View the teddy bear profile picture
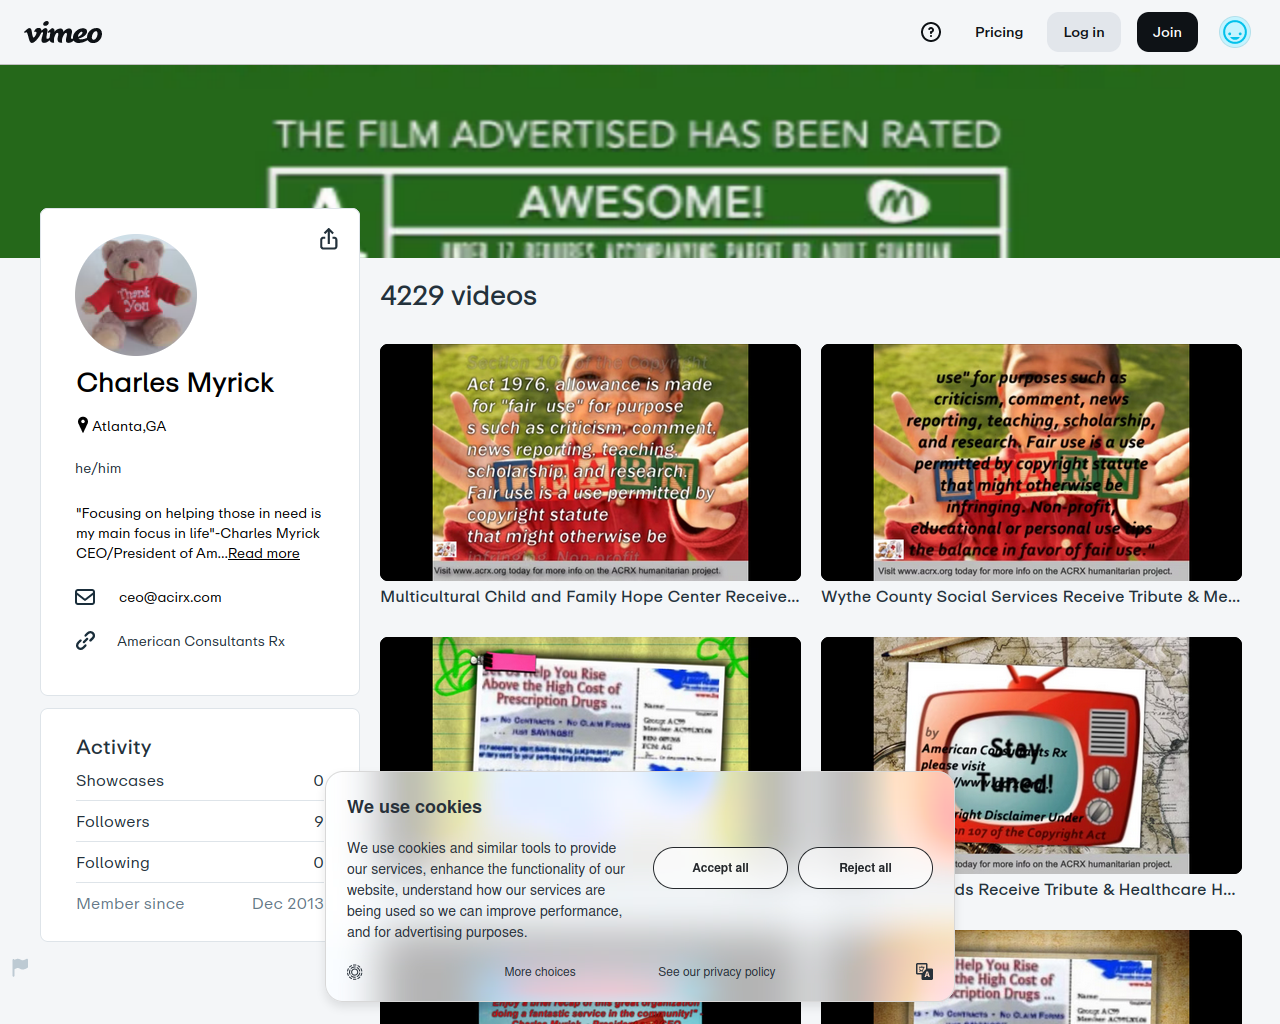This screenshot has height=1024, width=1280. 136,295
